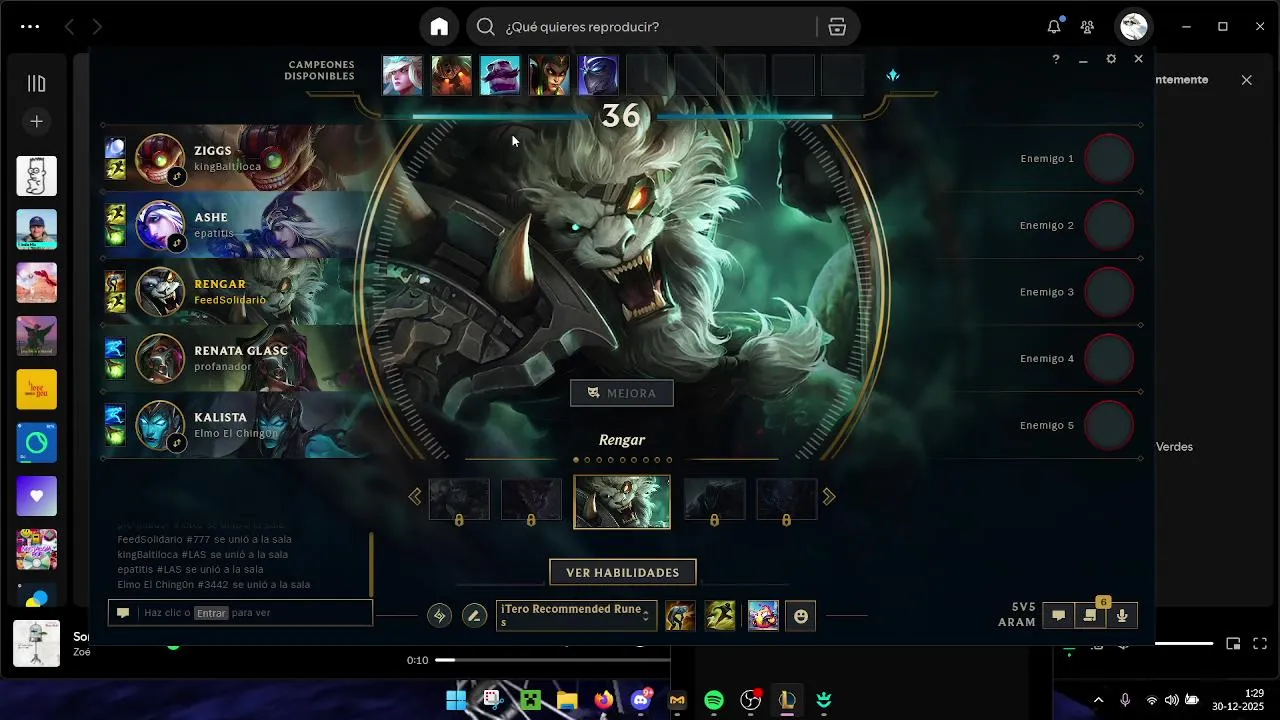
Task: Open taskbar clock and date
Action: tap(1239, 699)
